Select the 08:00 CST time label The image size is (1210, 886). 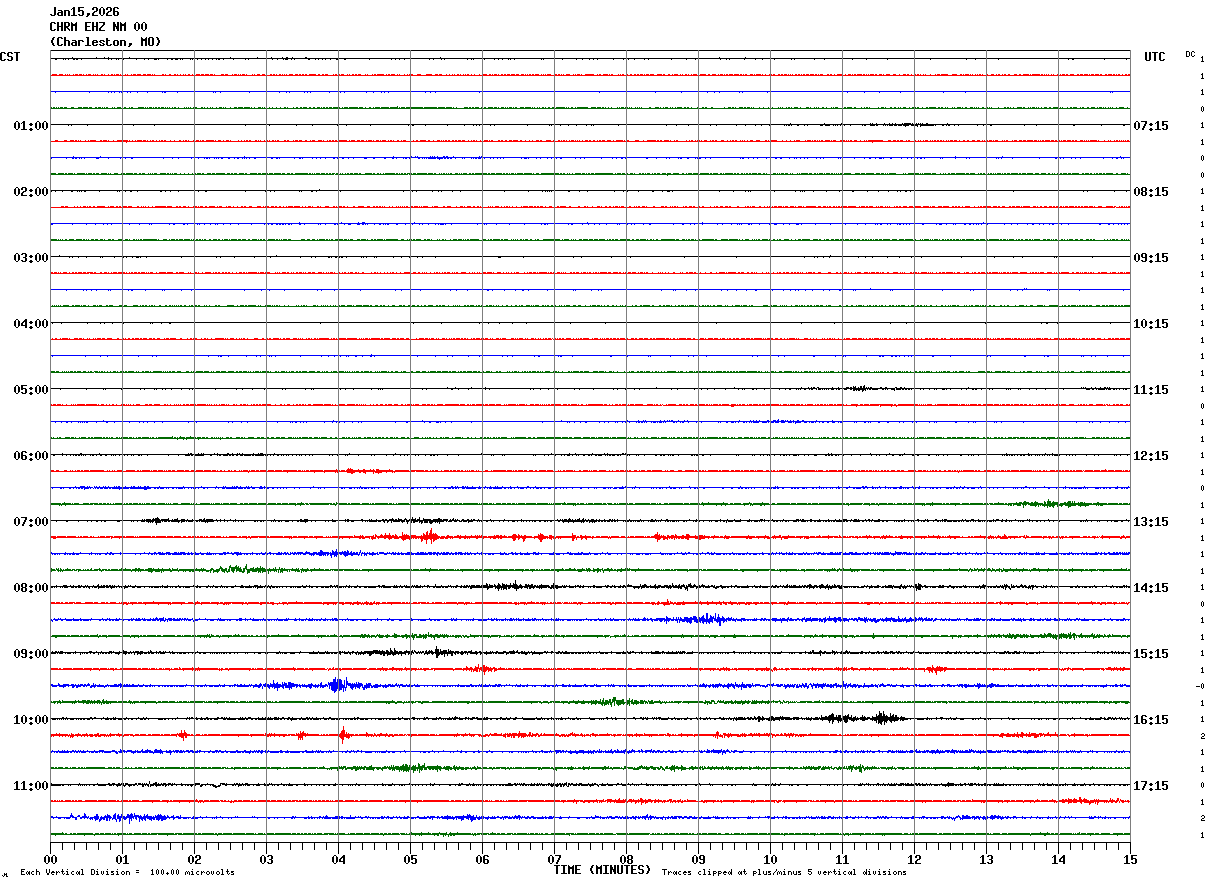coord(31,588)
